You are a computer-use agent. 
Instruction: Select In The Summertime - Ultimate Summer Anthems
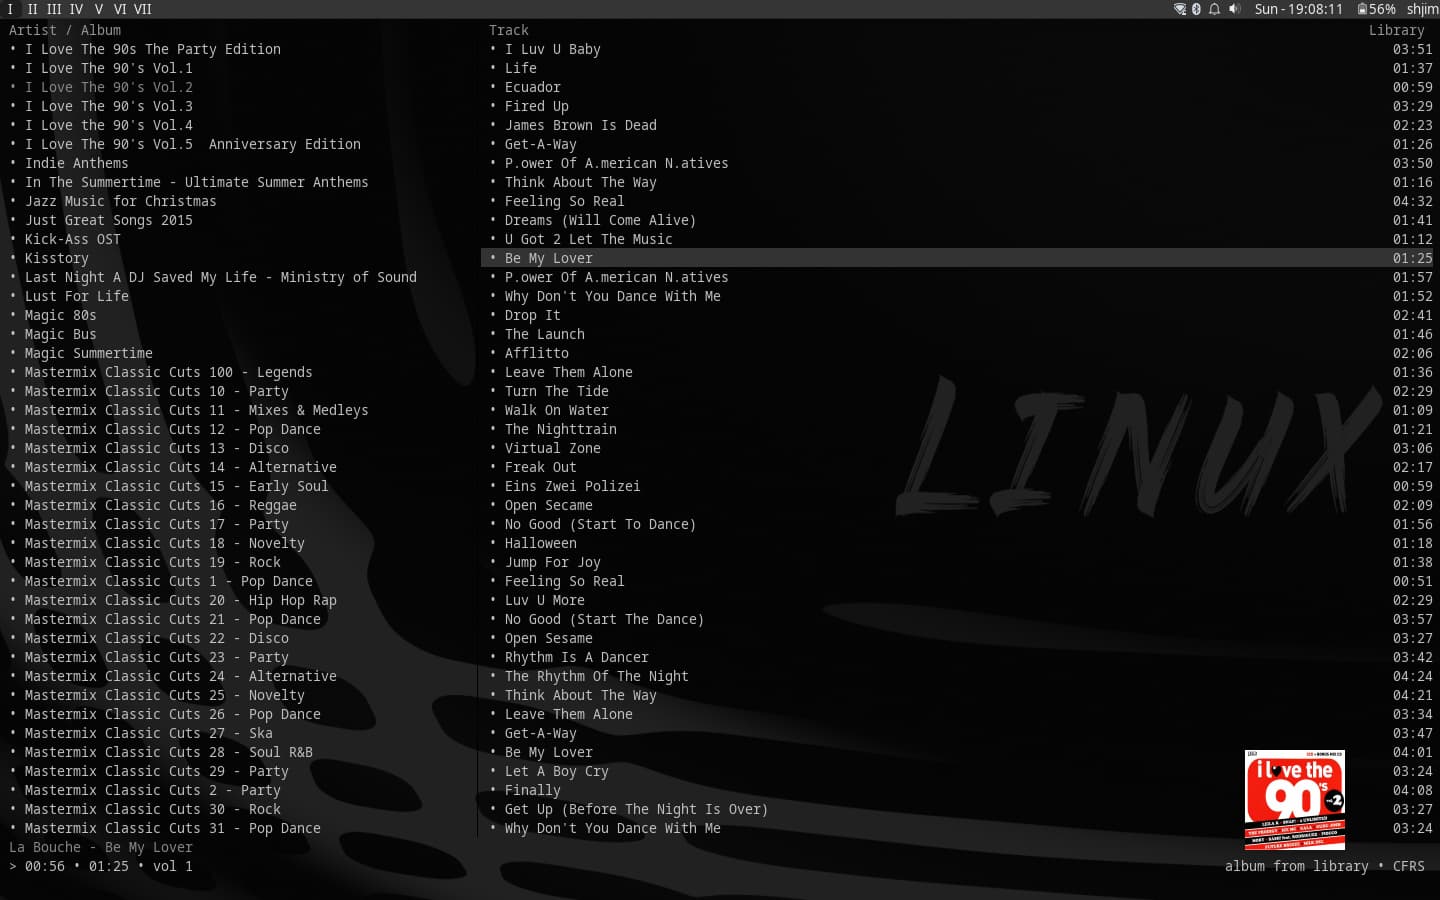point(197,182)
